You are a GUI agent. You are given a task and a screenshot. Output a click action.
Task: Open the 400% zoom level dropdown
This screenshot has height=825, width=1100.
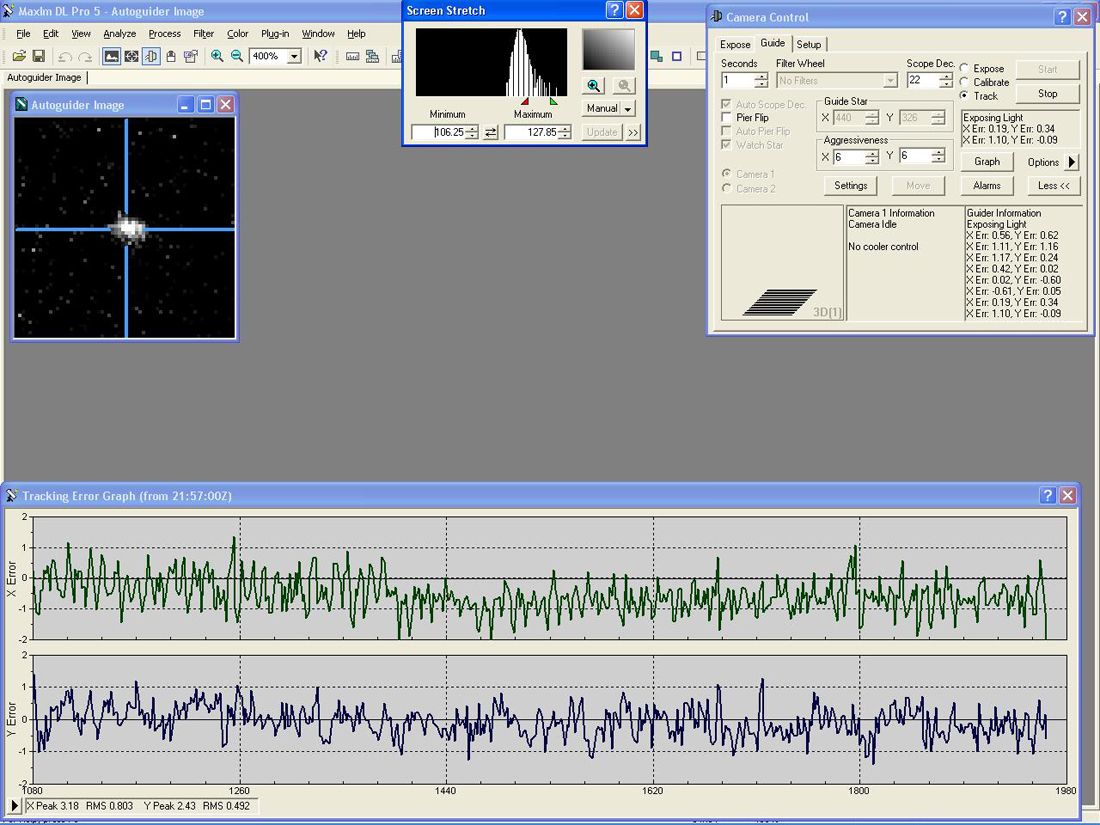(294, 57)
